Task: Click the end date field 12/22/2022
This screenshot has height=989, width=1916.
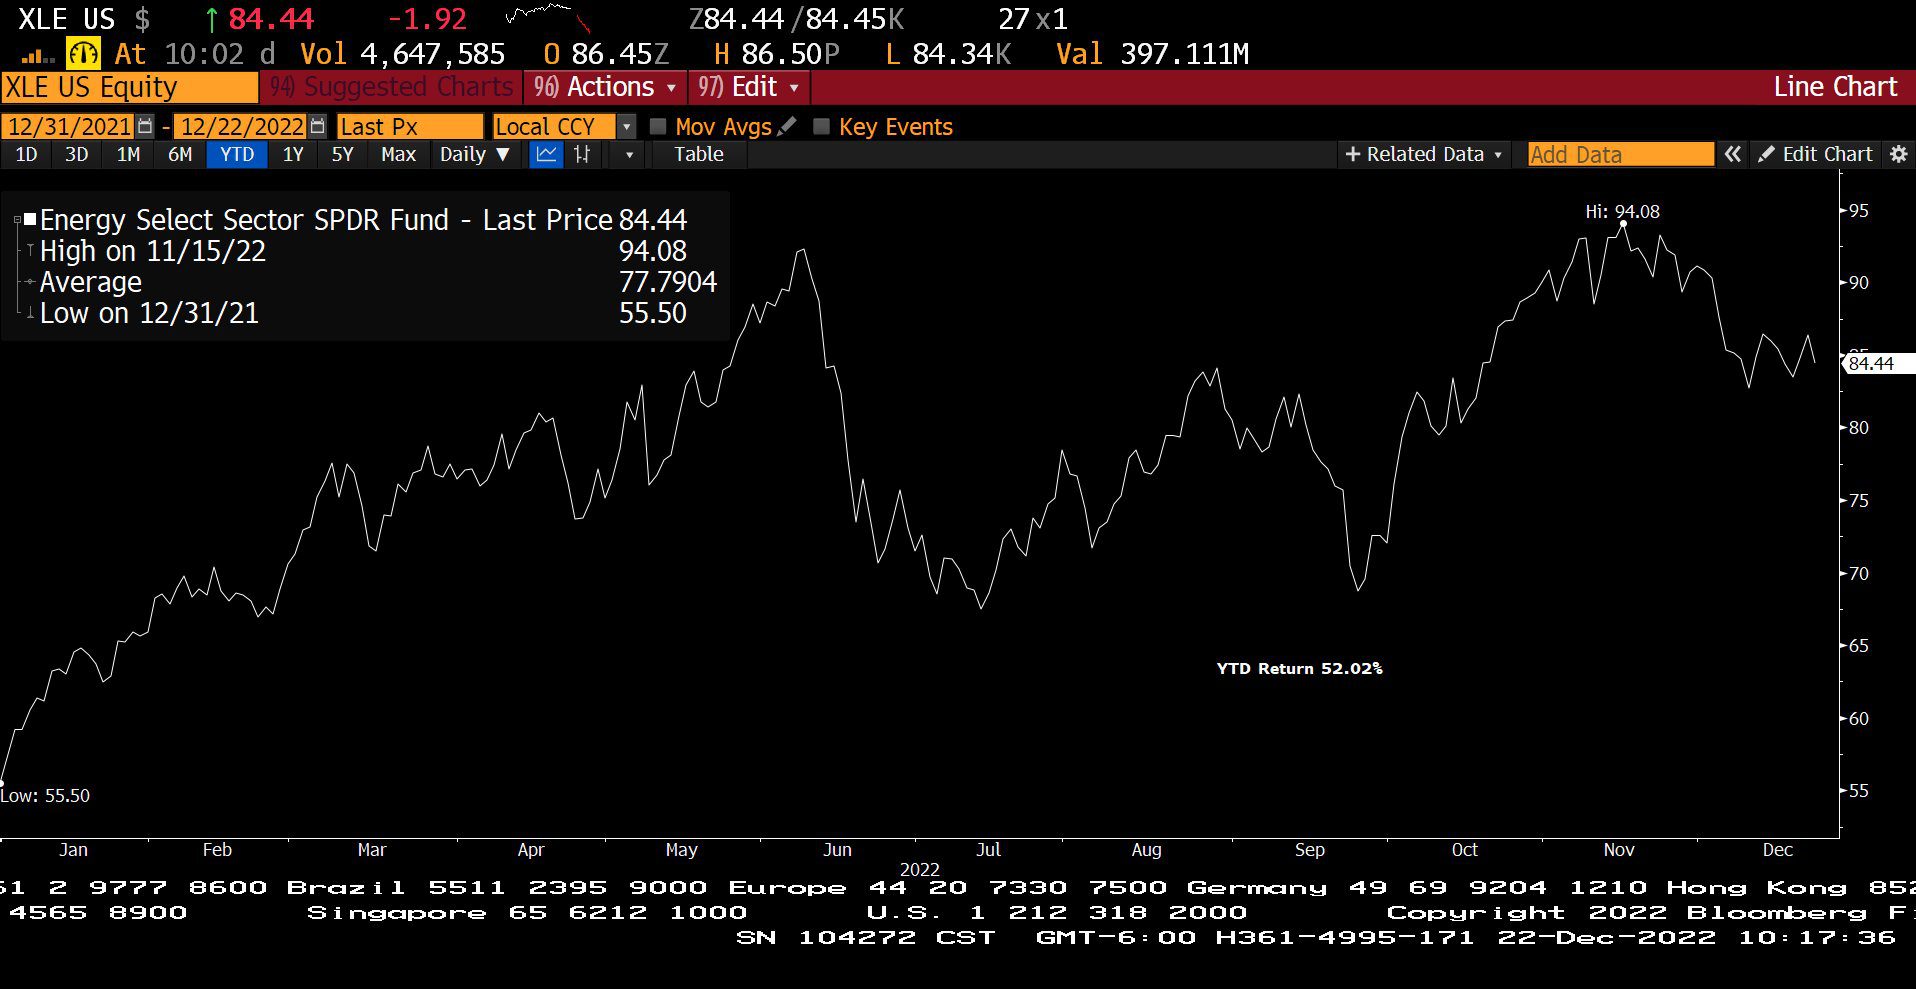Action: (241, 127)
